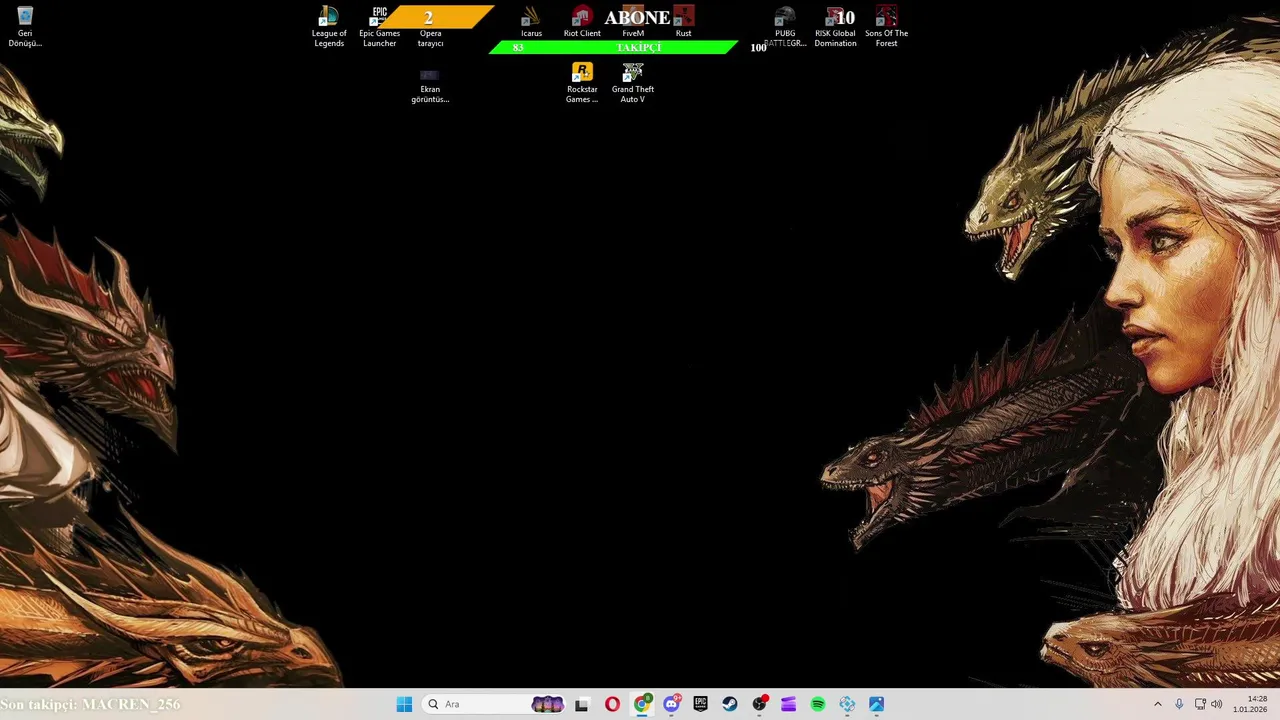Select the PUBG Battlegrounds desktop icon
1280x720 pixels.
click(x=785, y=27)
